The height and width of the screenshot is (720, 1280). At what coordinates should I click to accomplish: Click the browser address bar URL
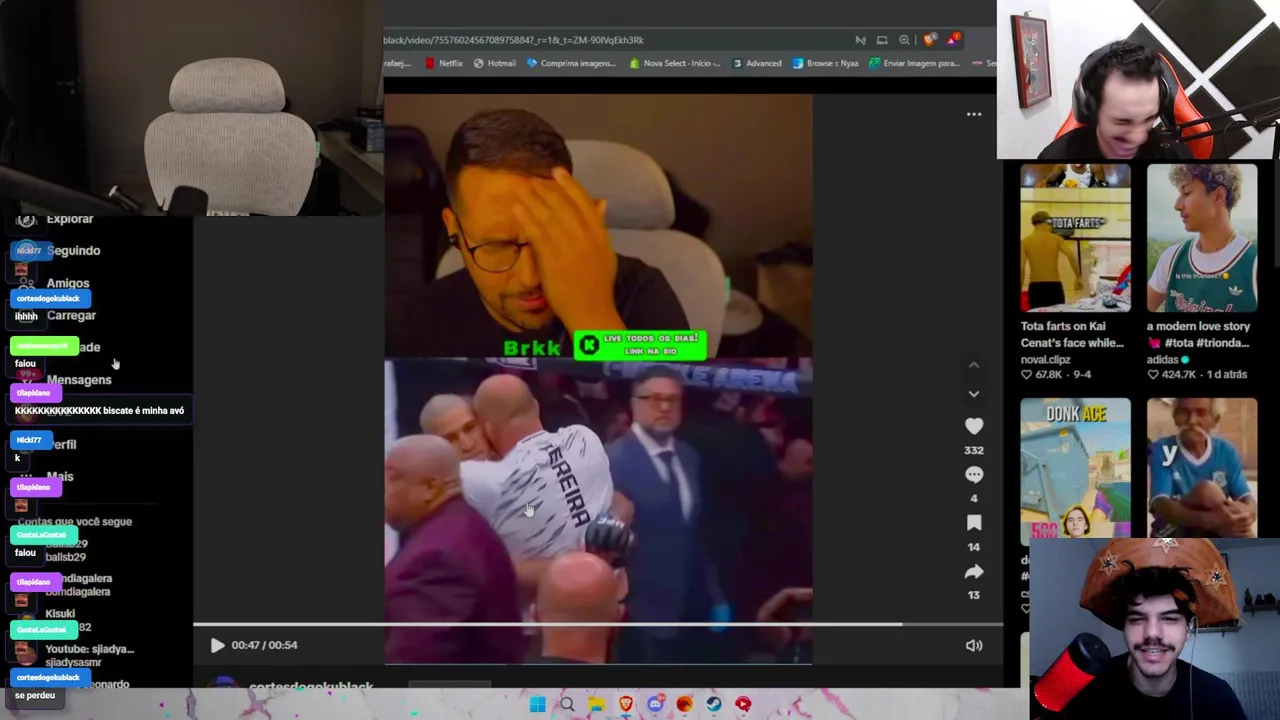[513, 40]
